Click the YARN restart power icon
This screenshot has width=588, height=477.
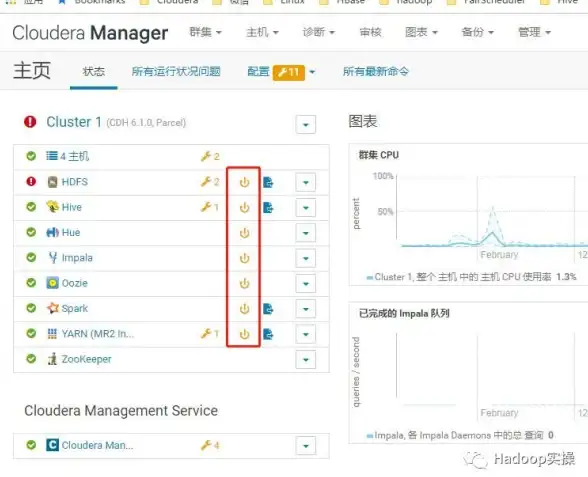244,334
